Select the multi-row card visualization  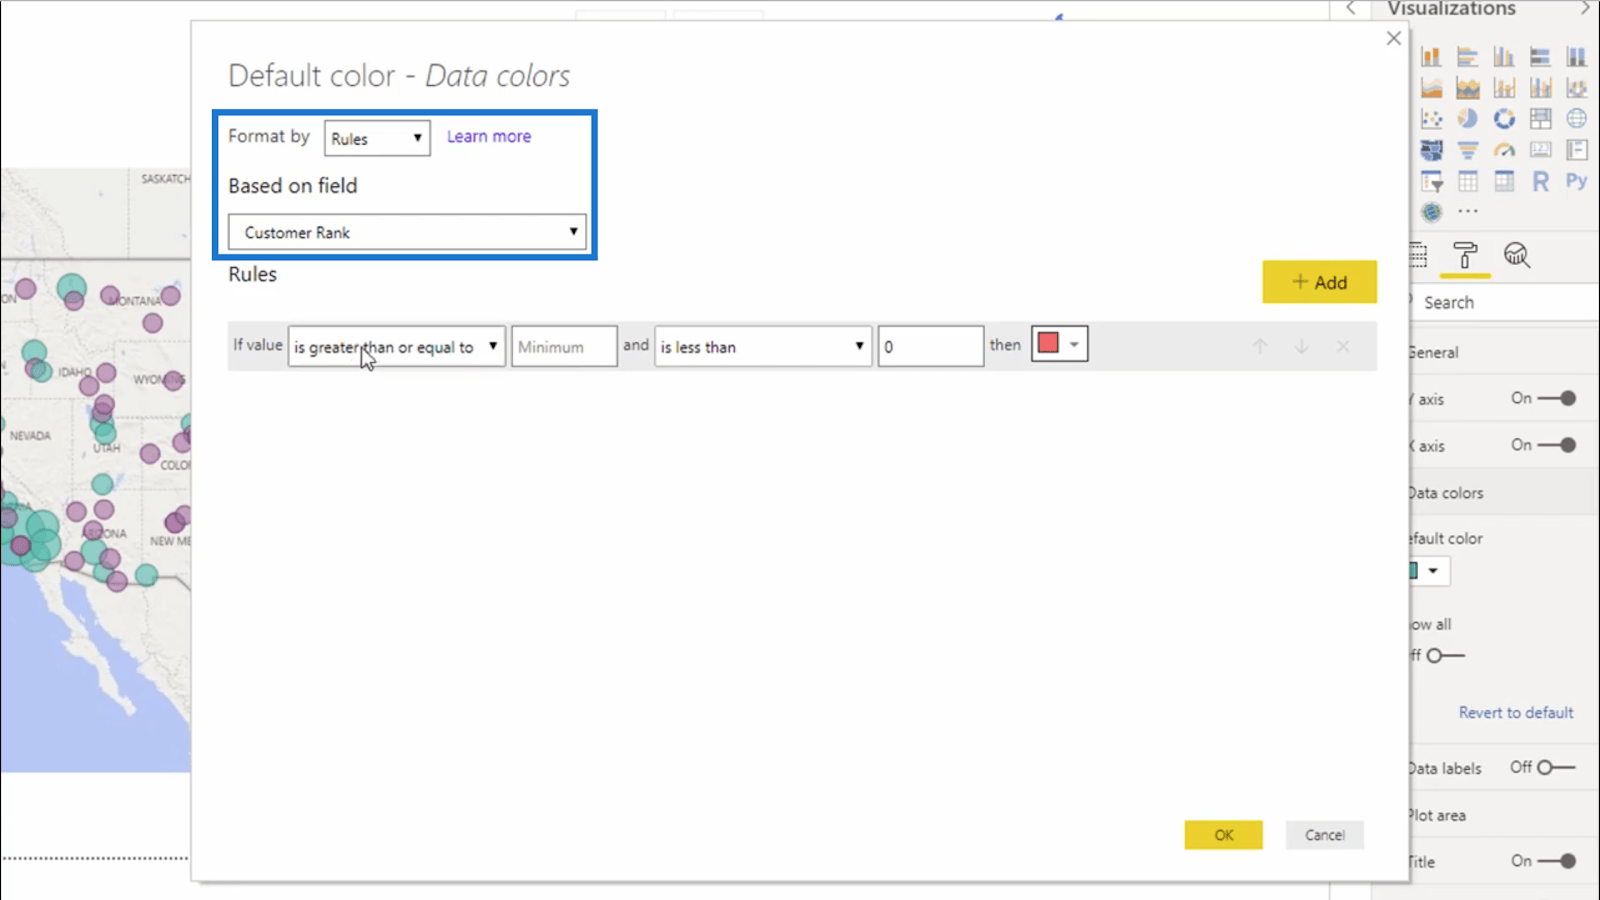1576,150
